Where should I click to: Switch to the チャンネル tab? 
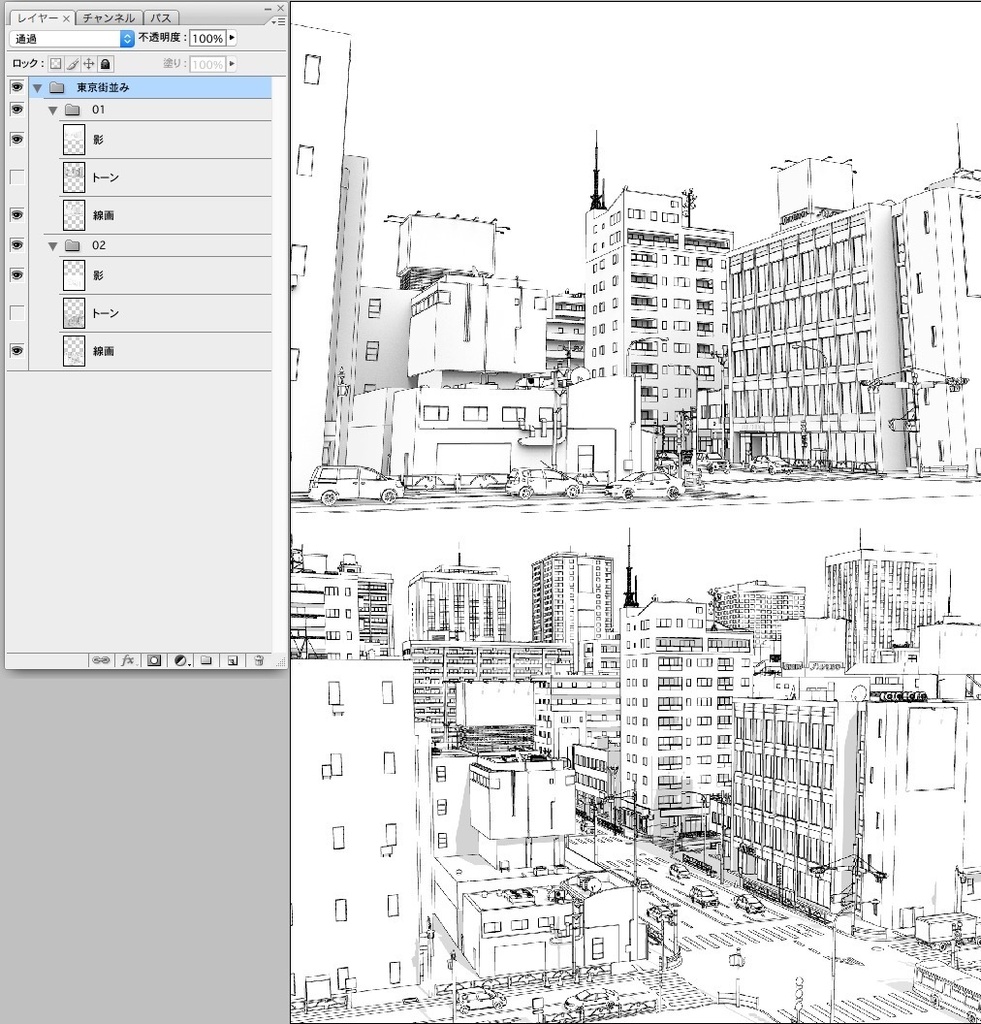107,16
